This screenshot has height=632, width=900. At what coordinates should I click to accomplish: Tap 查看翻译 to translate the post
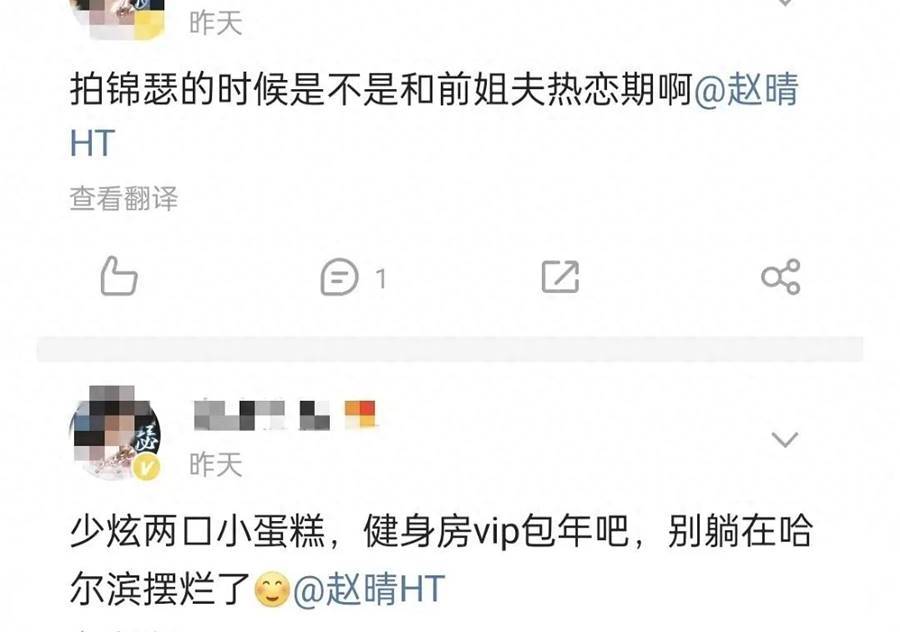pyautogui.click(x=124, y=198)
